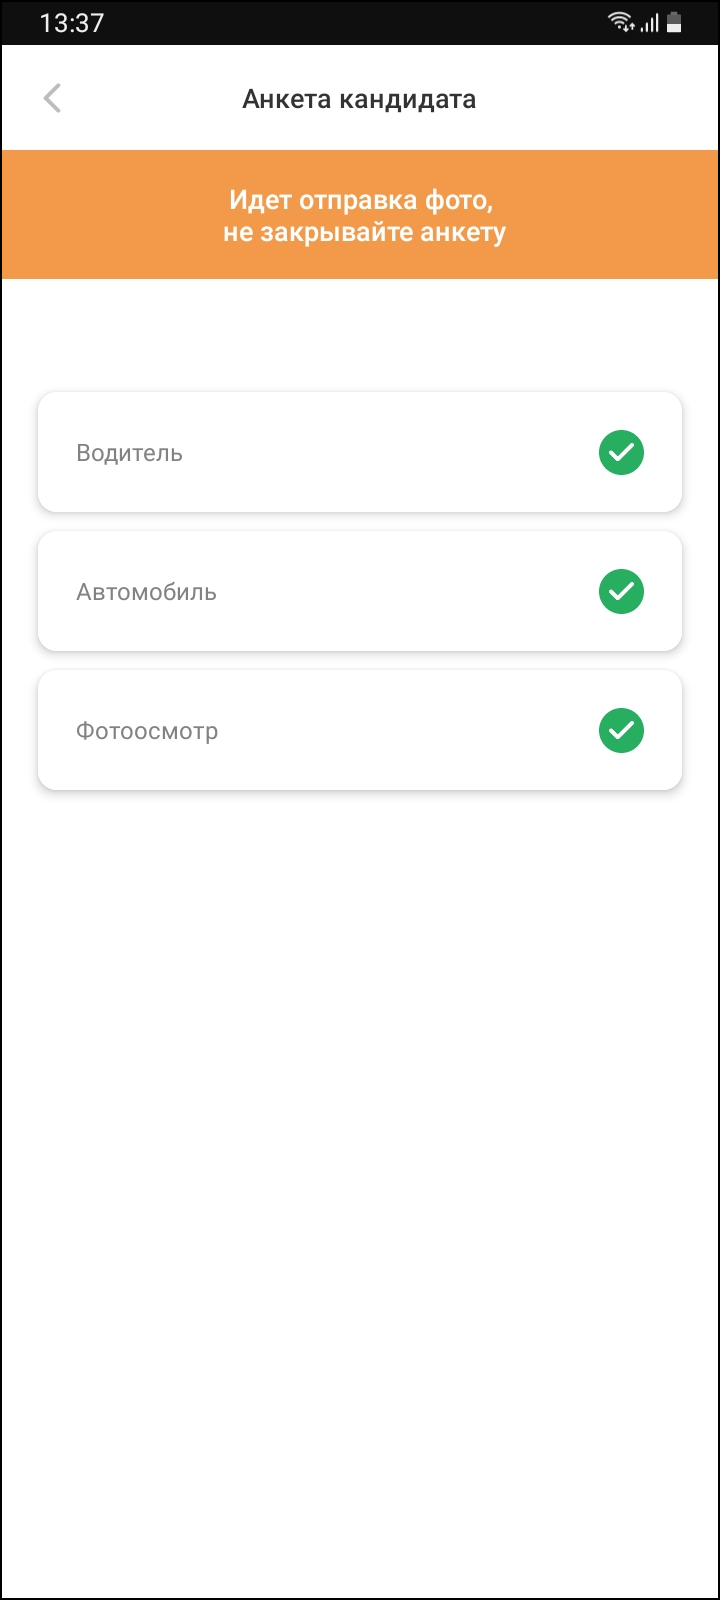Open the Фотоосмотр section card
The height and width of the screenshot is (1600, 720).
[360, 731]
